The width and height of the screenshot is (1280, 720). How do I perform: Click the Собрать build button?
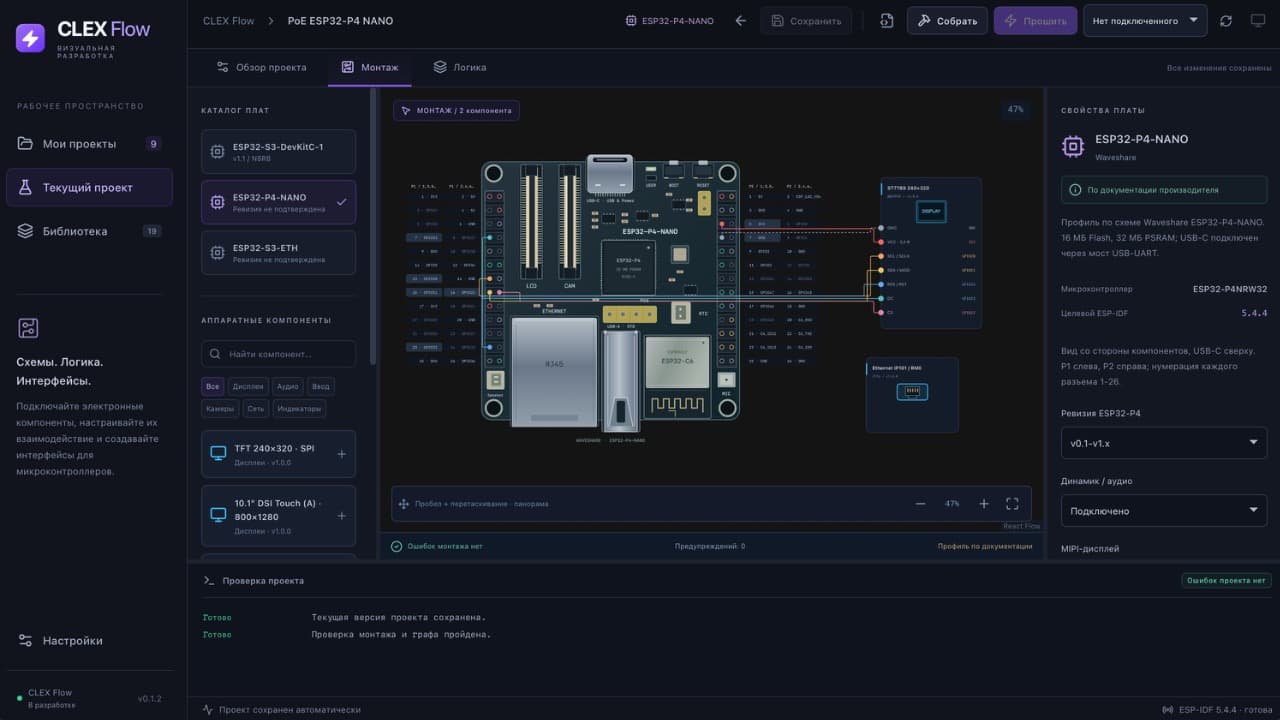point(947,21)
